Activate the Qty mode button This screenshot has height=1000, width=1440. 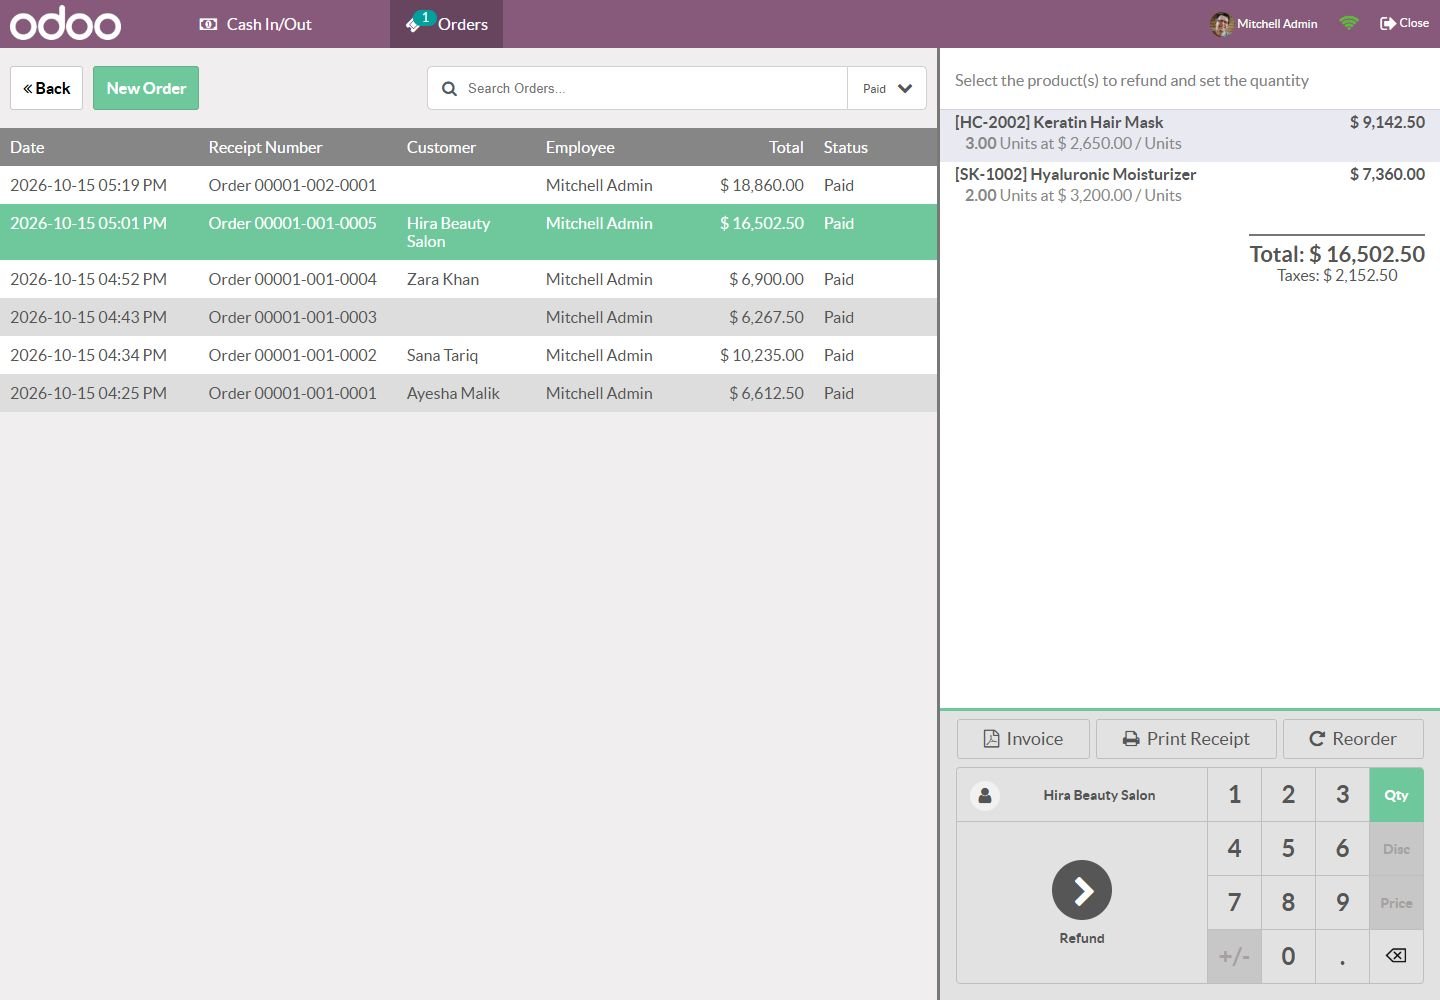(x=1397, y=795)
